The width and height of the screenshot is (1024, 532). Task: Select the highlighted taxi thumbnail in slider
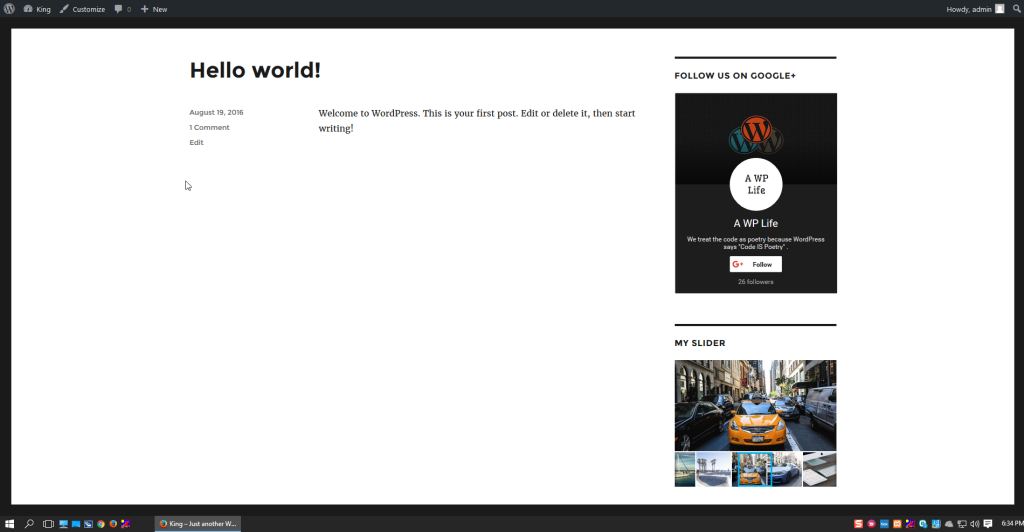(751, 469)
